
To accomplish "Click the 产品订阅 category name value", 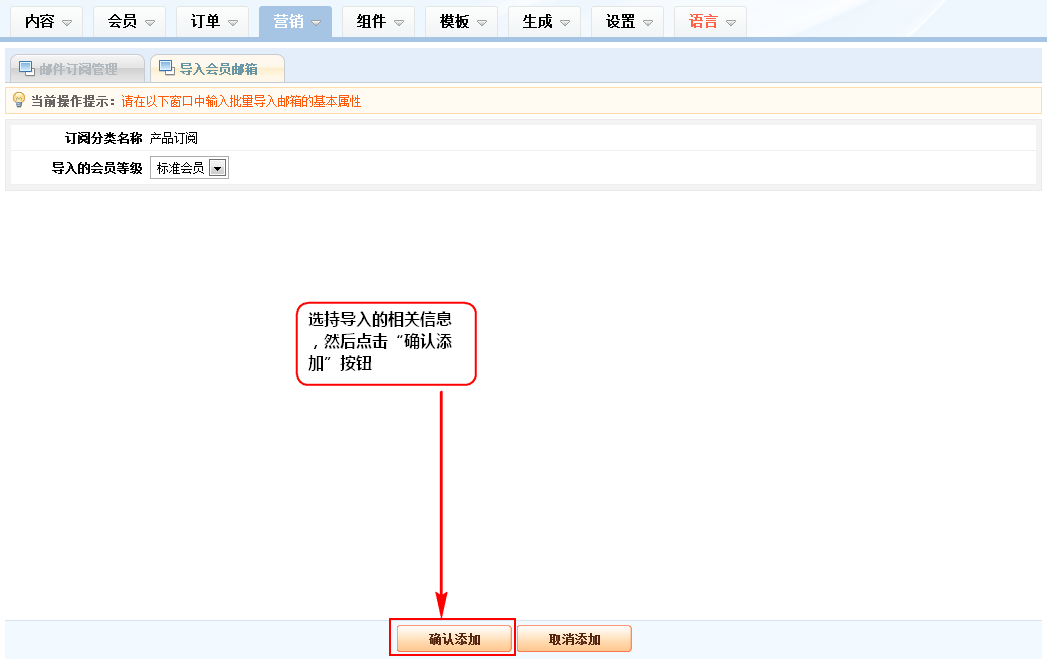I will 174,138.
